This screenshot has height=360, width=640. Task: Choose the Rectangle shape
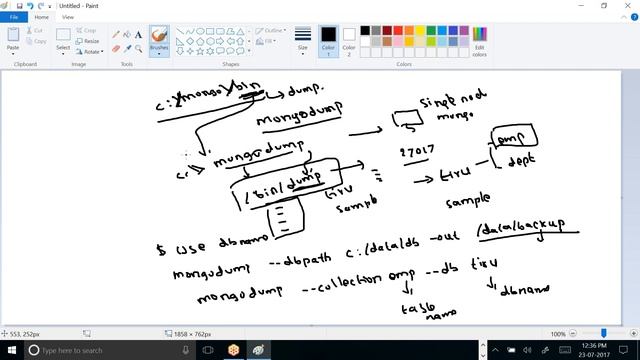pos(210,31)
